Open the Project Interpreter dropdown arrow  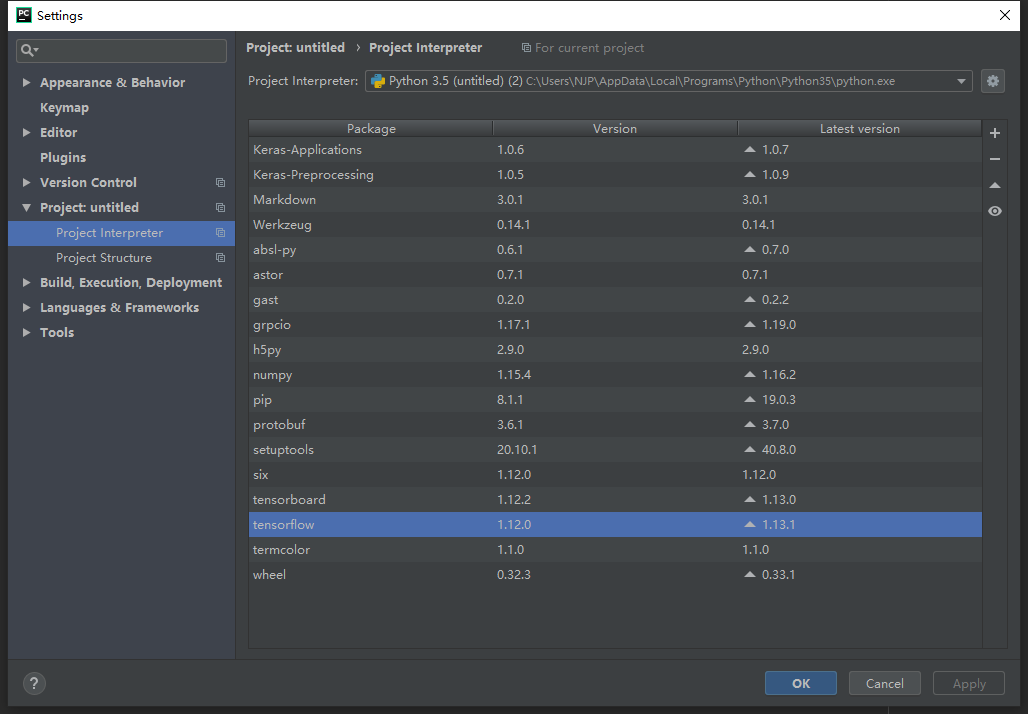pyautogui.click(x=961, y=81)
